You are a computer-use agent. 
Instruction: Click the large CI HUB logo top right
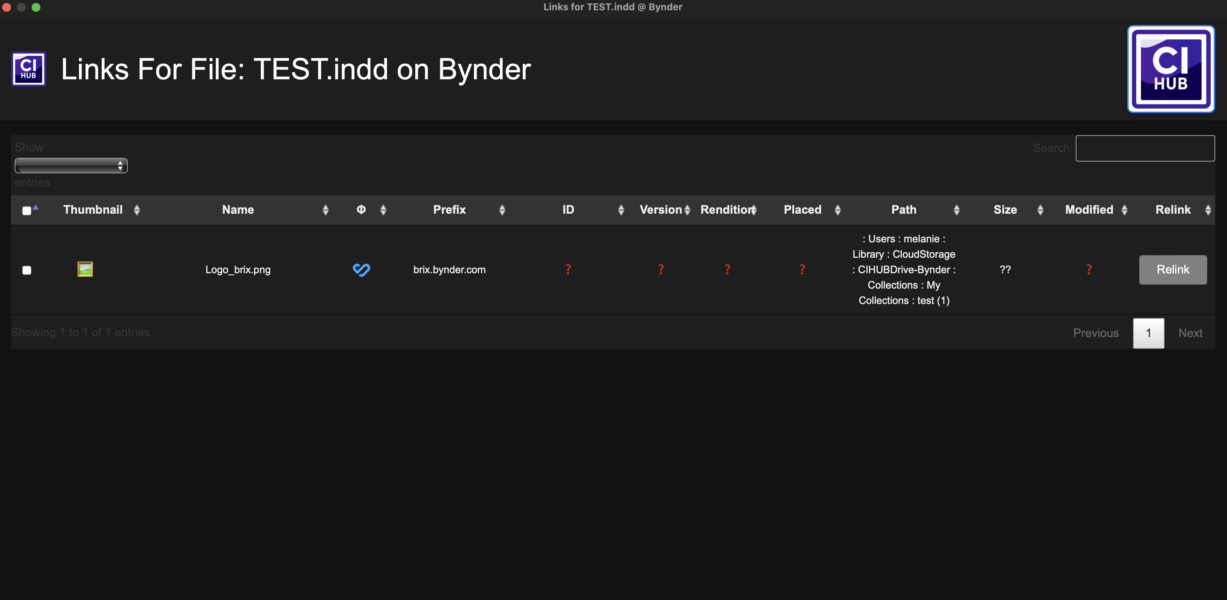[x=1170, y=69]
